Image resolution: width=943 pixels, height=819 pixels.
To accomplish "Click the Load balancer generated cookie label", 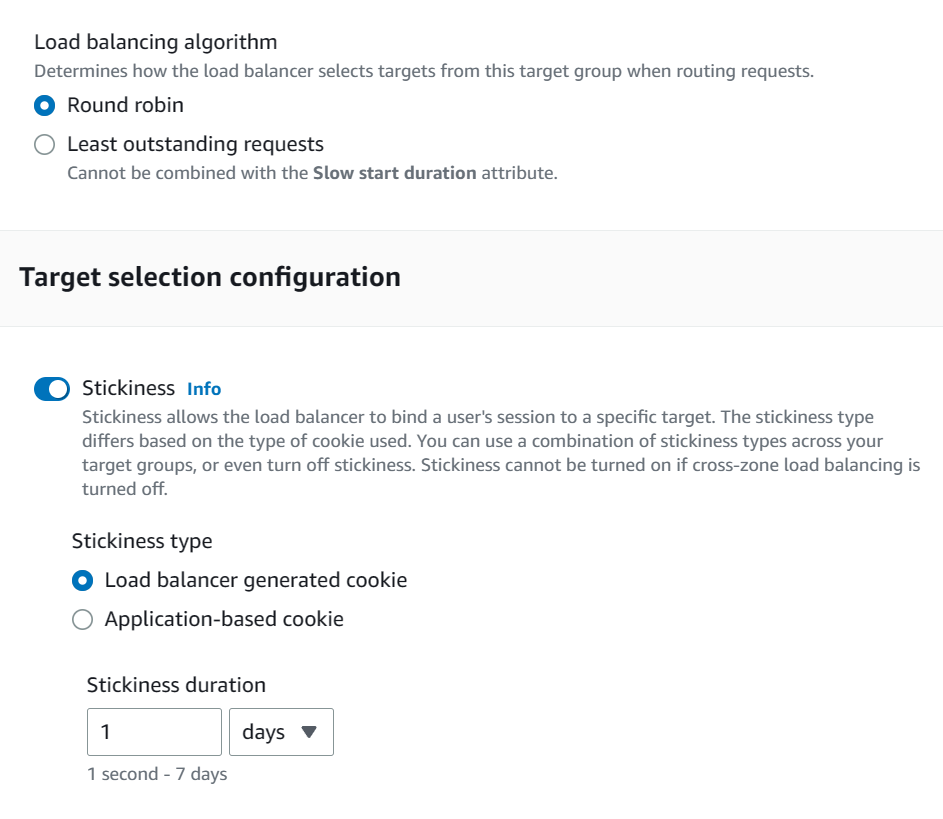I will (x=255, y=581).
